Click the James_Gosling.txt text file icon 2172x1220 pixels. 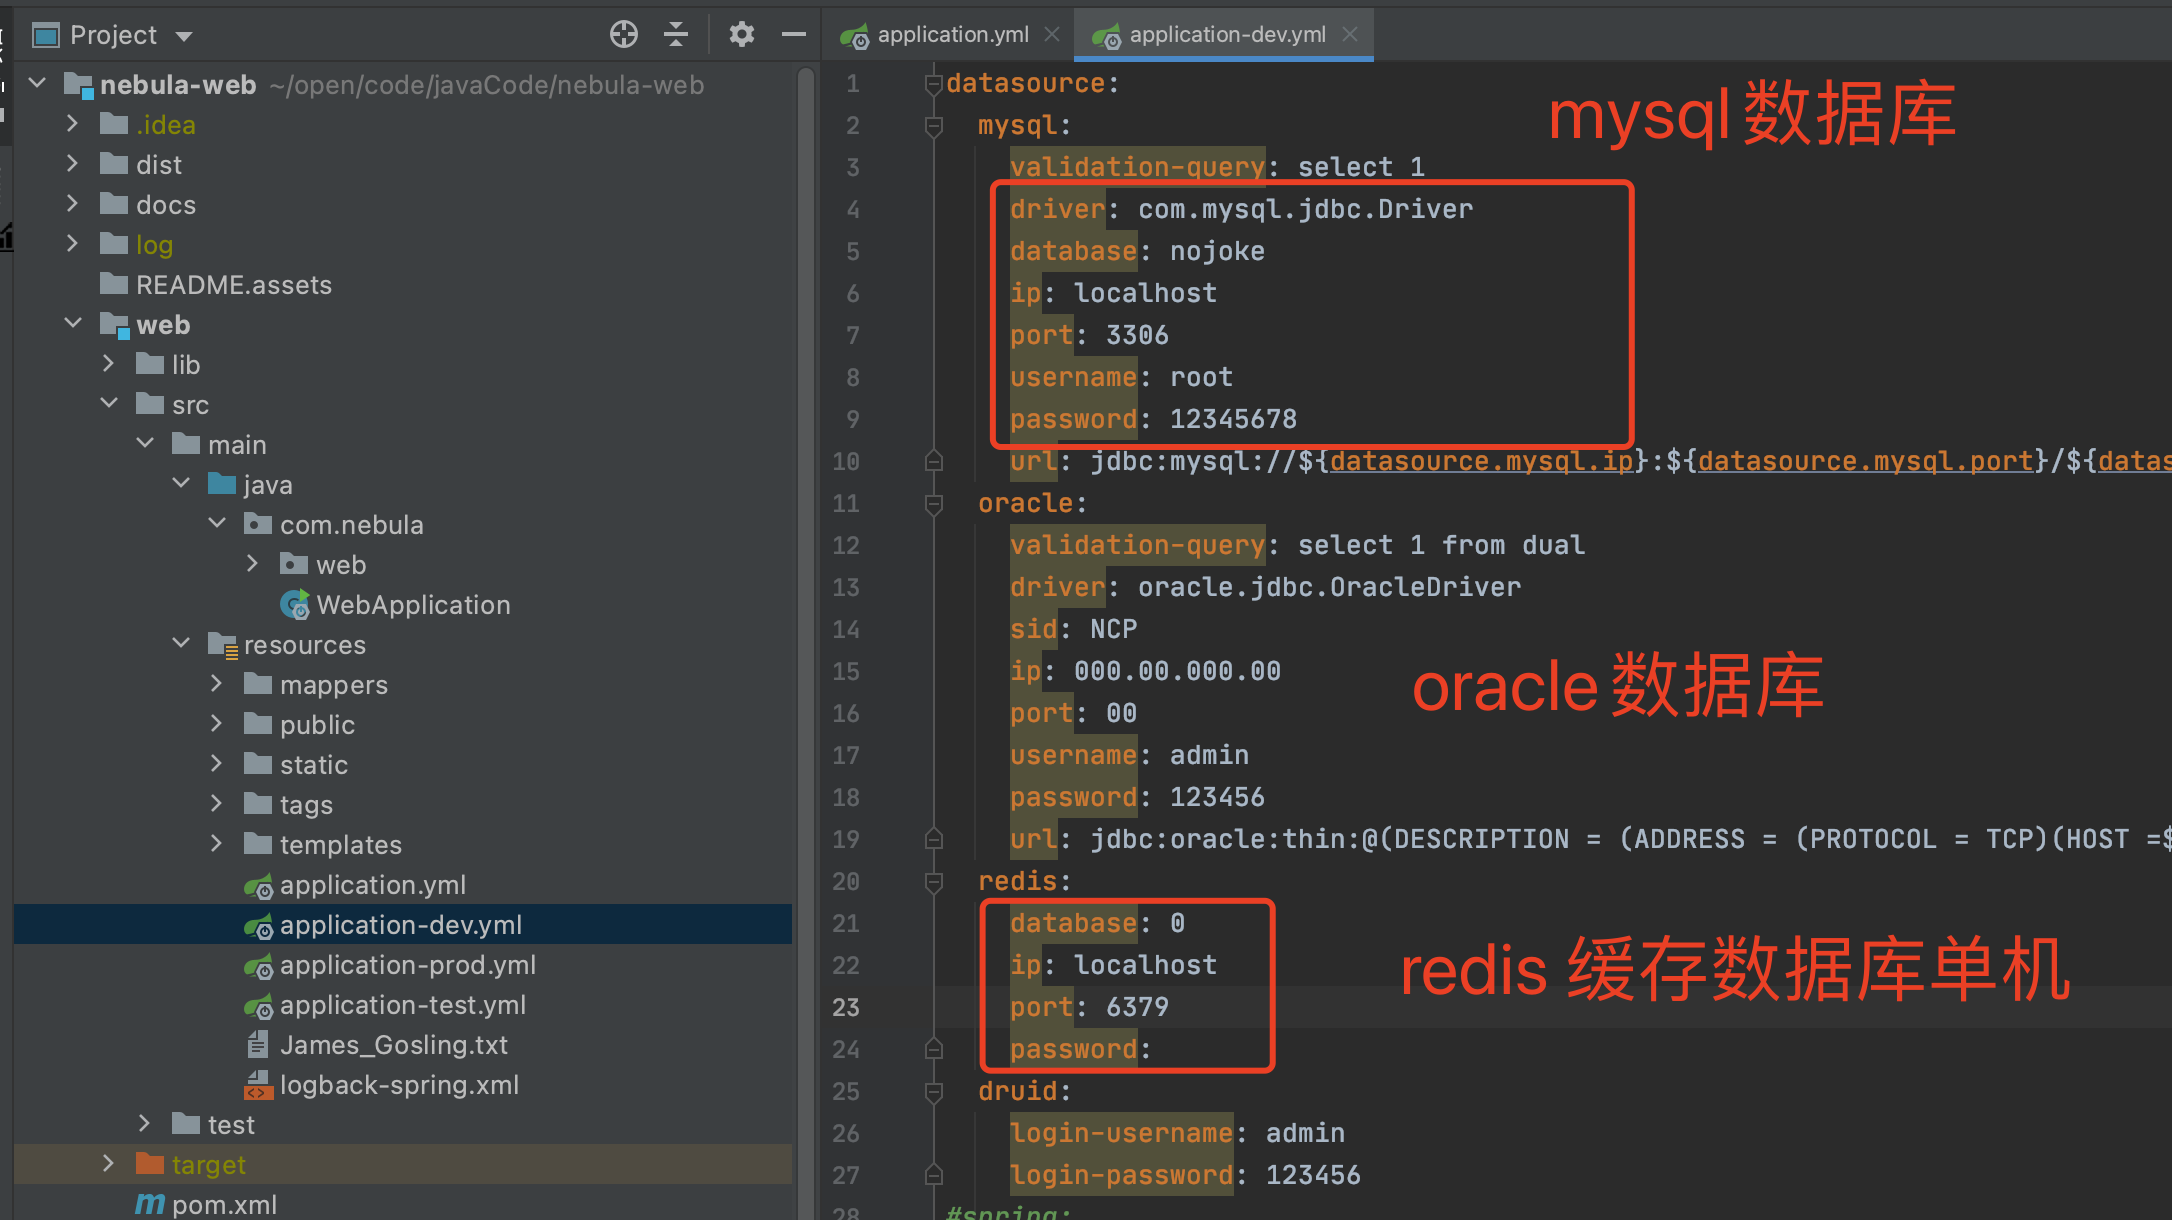pos(258,1045)
